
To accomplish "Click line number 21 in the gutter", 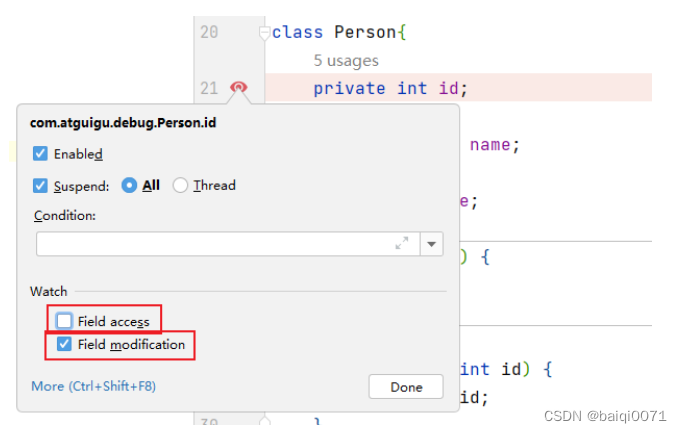I will (x=209, y=88).
